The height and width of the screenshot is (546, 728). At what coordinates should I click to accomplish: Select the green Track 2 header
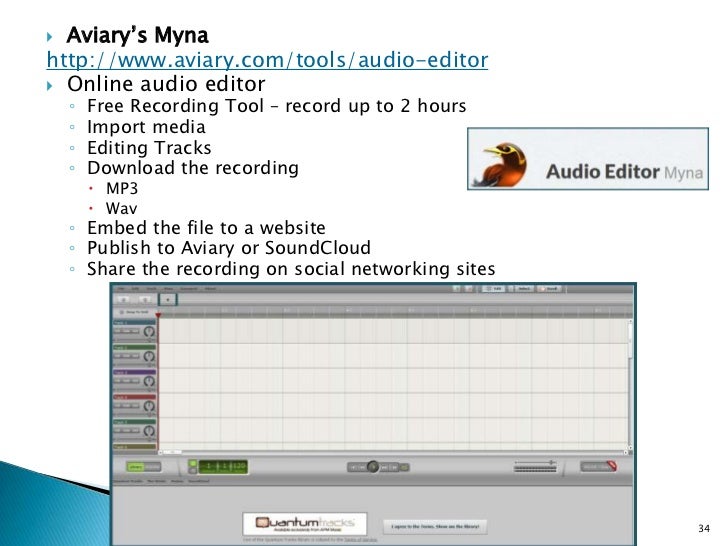coord(135,347)
